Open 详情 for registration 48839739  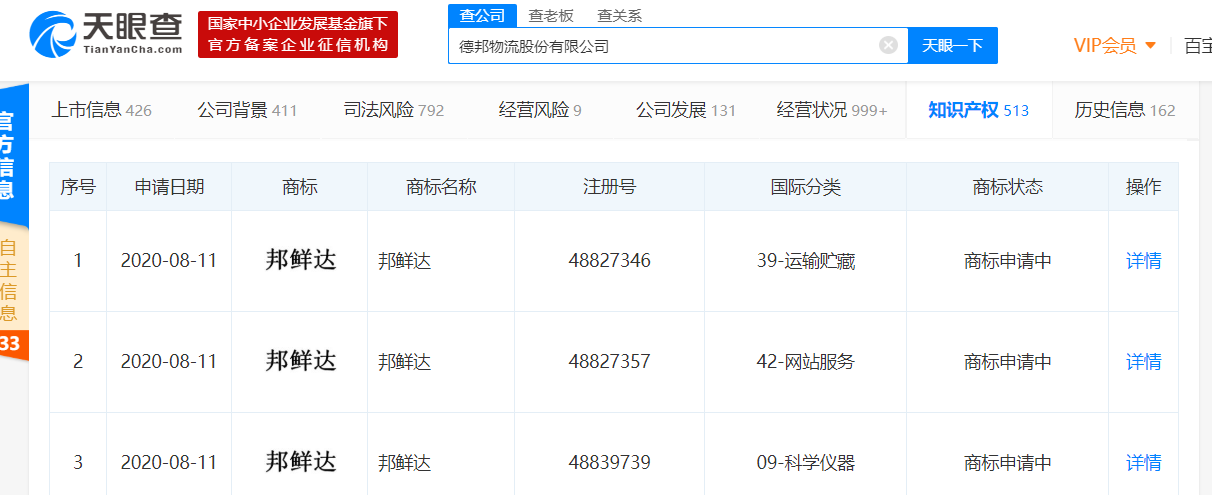click(1144, 463)
